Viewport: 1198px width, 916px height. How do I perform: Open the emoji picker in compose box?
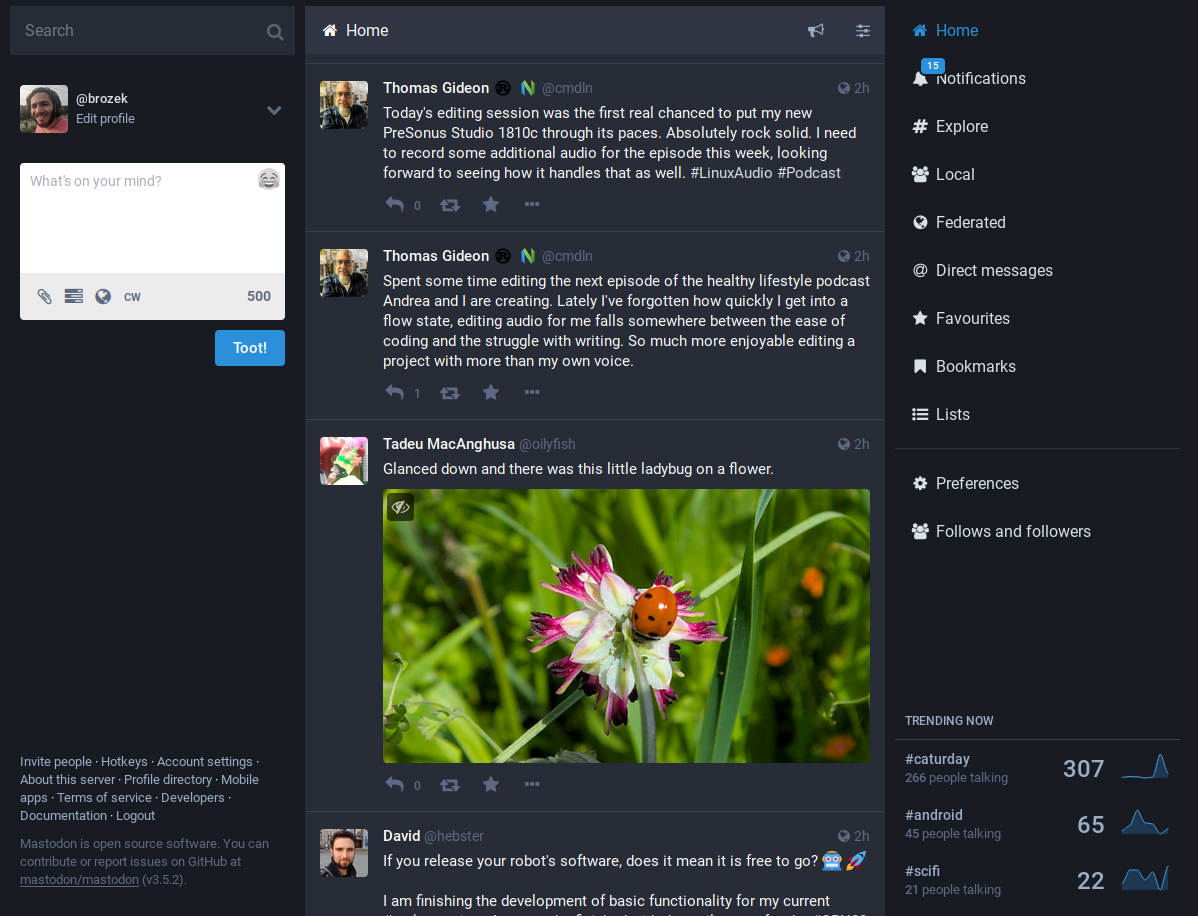(x=268, y=180)
